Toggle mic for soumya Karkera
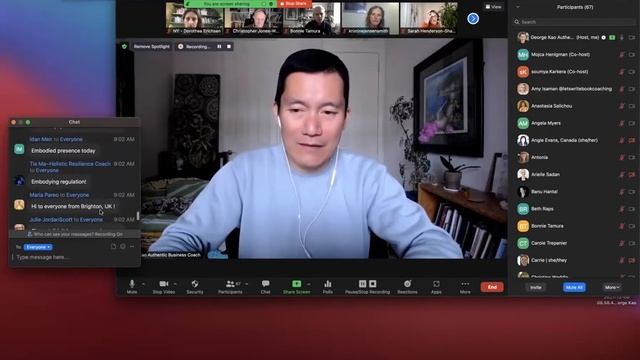640x360 pixels. (622, 71)
